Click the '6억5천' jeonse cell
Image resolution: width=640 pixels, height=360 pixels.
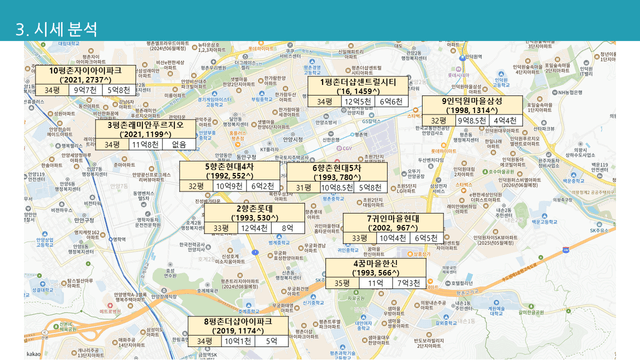(427, 238)
